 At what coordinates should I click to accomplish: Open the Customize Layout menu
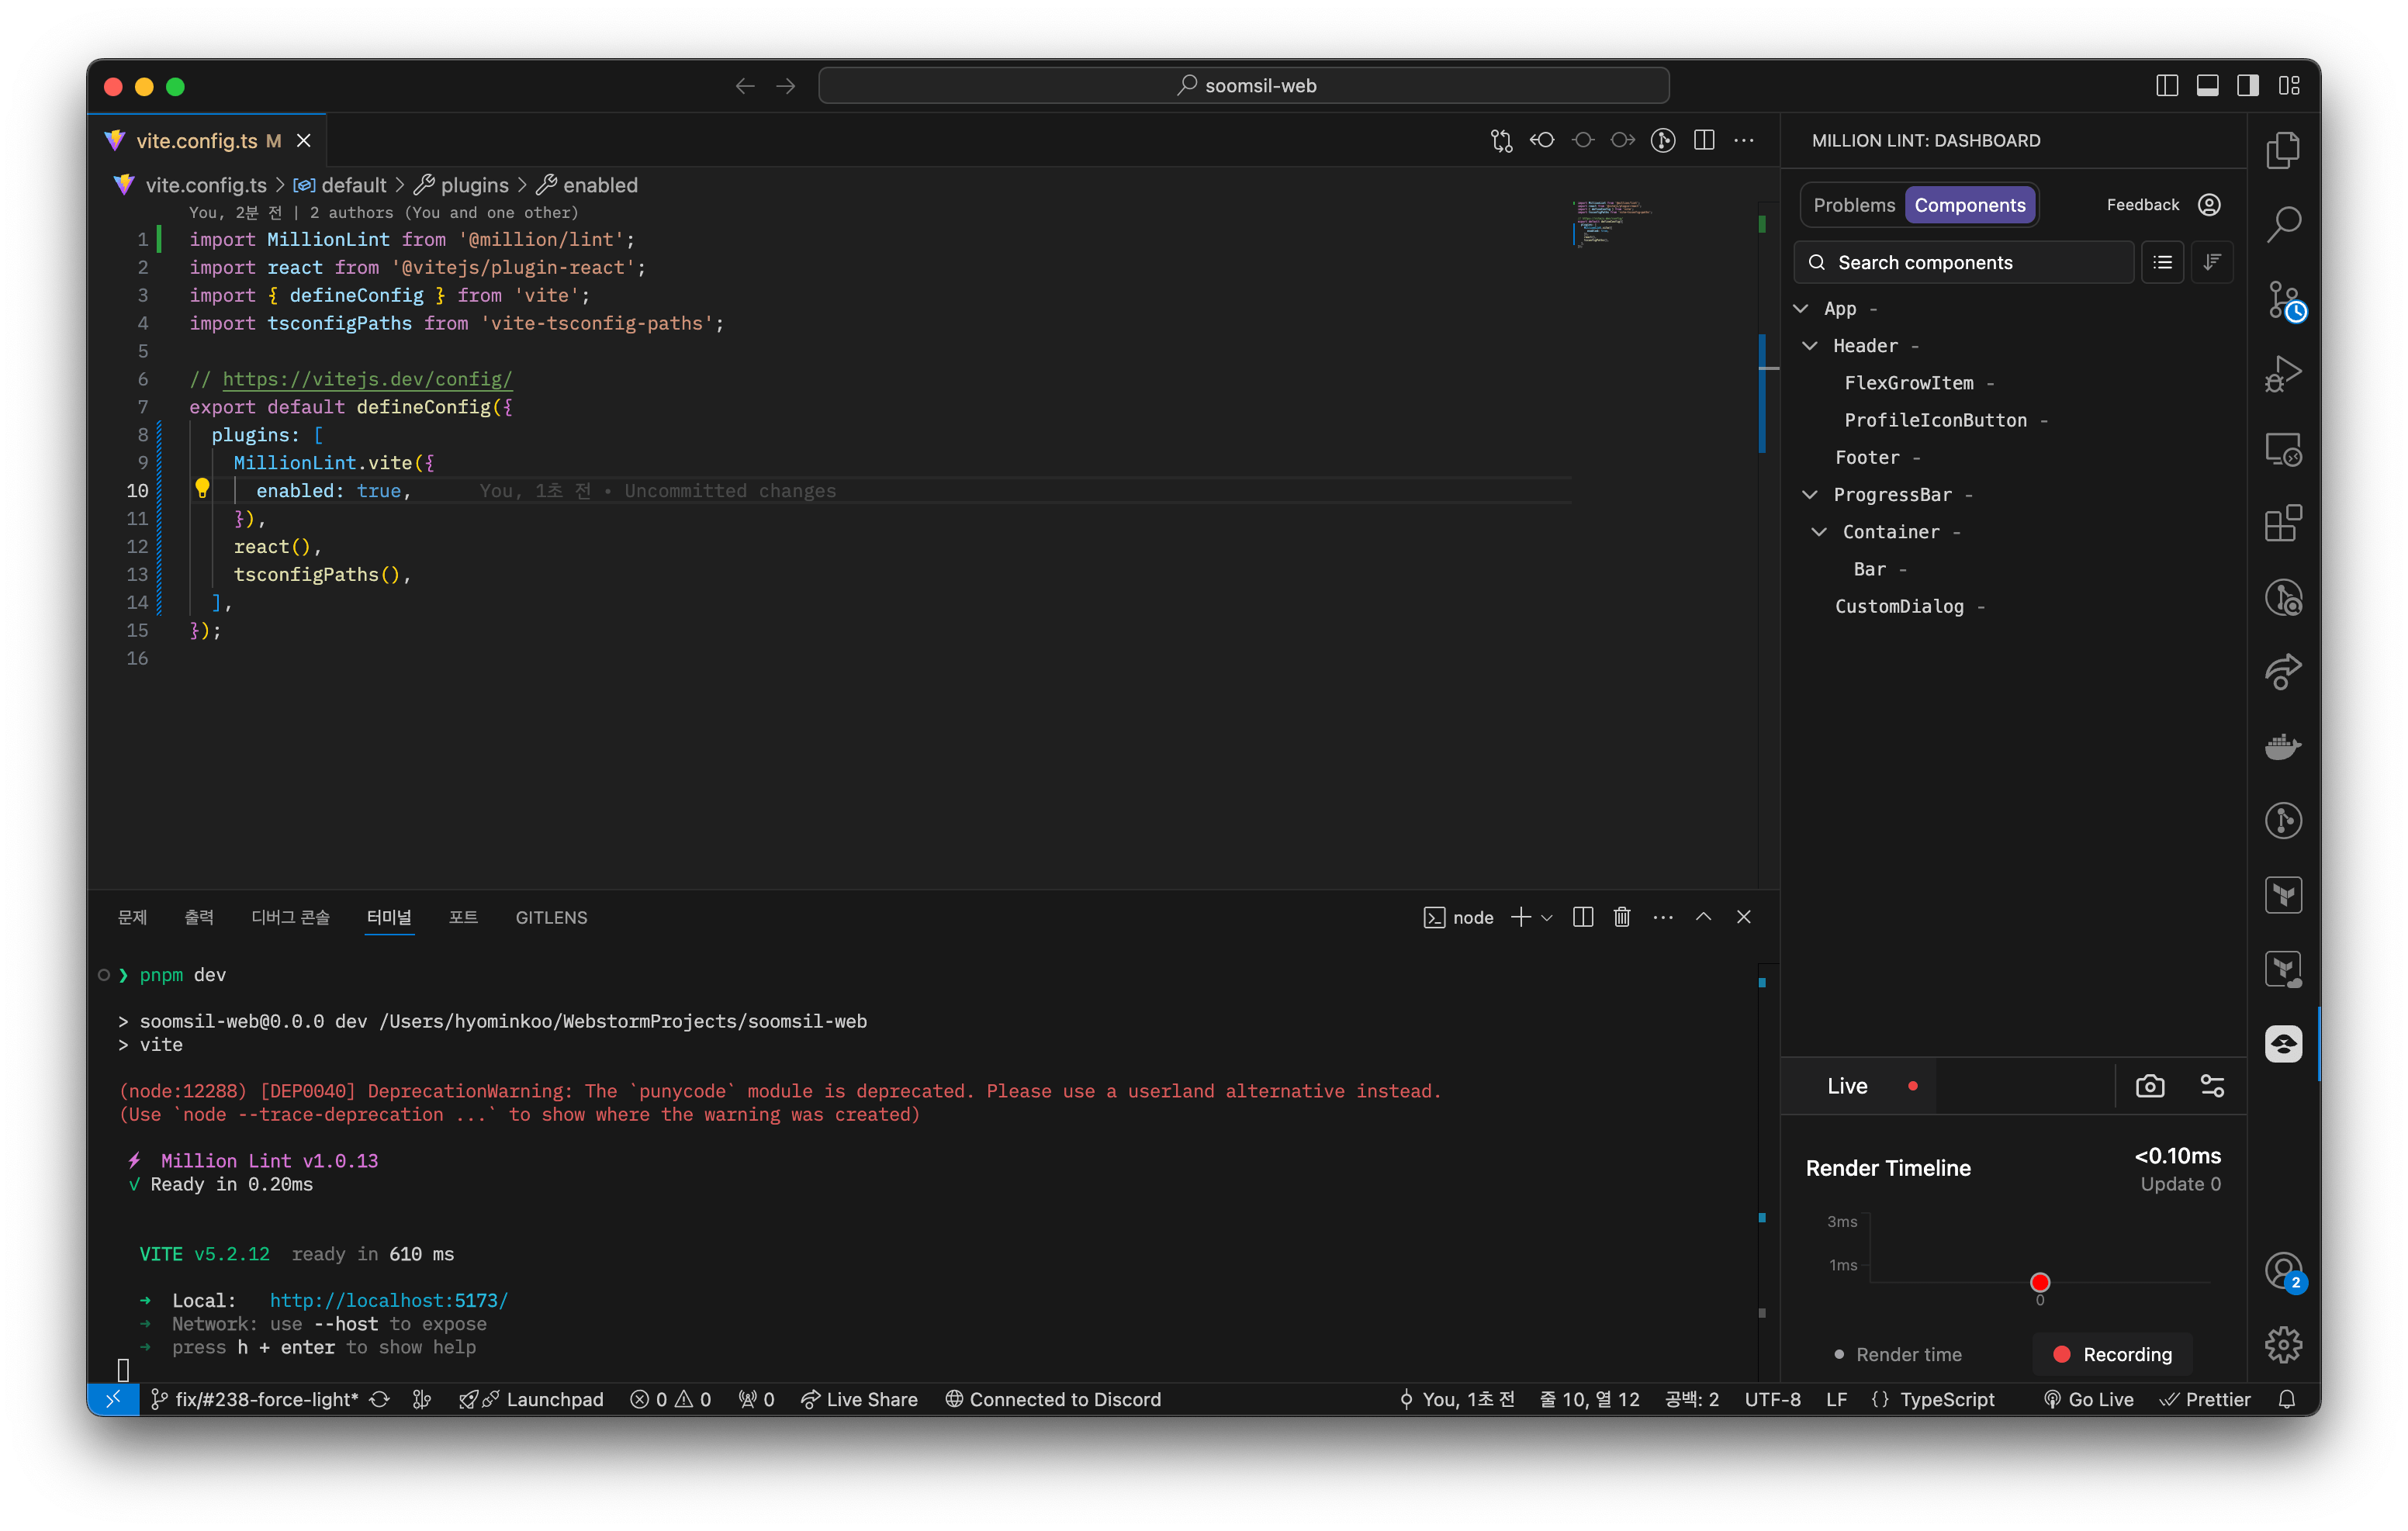(x=2289, y=86)
